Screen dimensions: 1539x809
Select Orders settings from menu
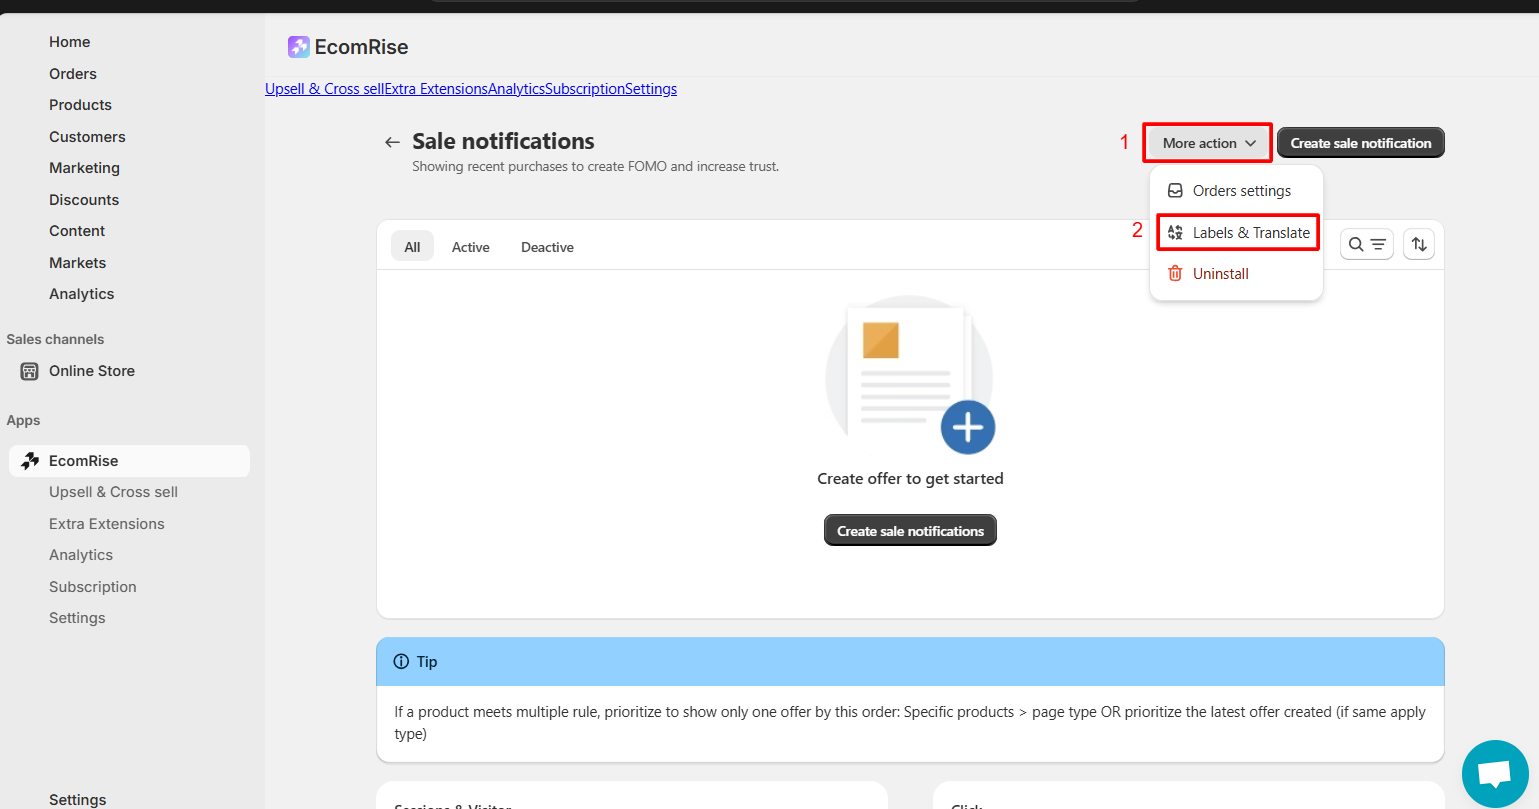[1236, 191]
